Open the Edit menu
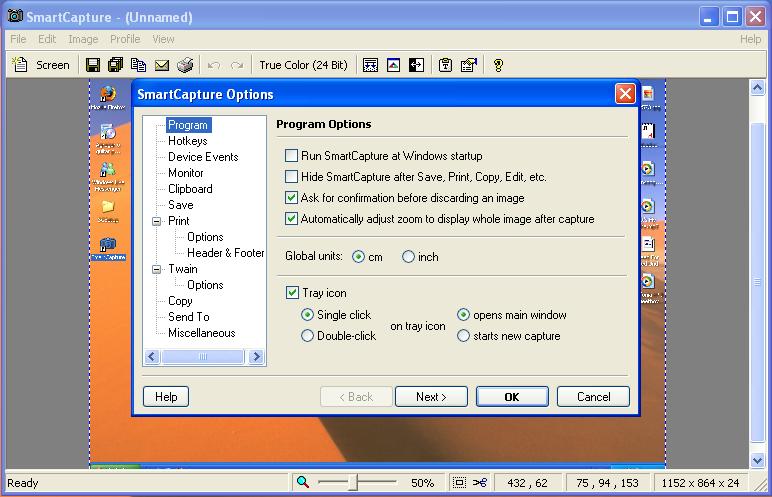The width and height of the screenshot is (772, 497). coord(47,39)
